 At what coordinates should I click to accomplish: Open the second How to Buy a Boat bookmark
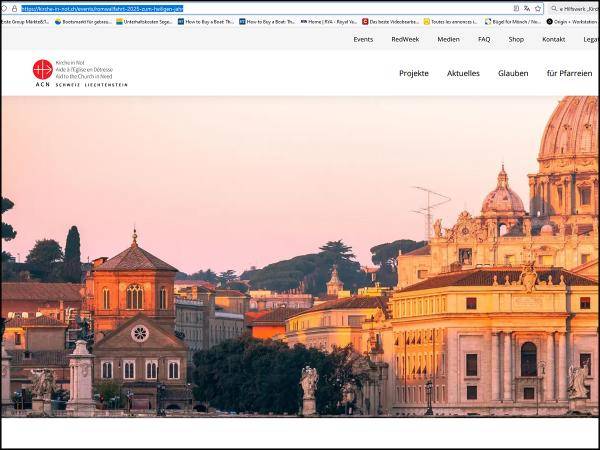click(267, 22)
